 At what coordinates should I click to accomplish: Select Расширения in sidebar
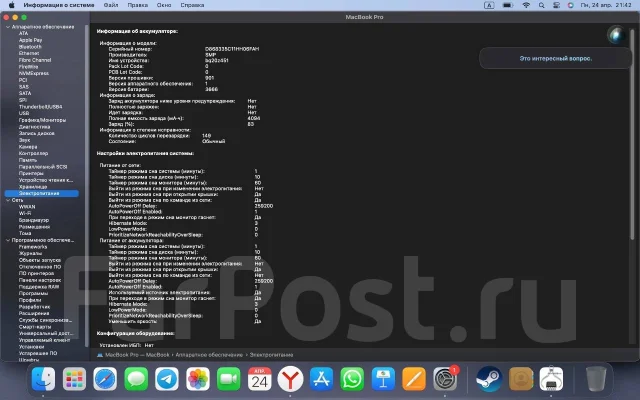tap(34, 313)
